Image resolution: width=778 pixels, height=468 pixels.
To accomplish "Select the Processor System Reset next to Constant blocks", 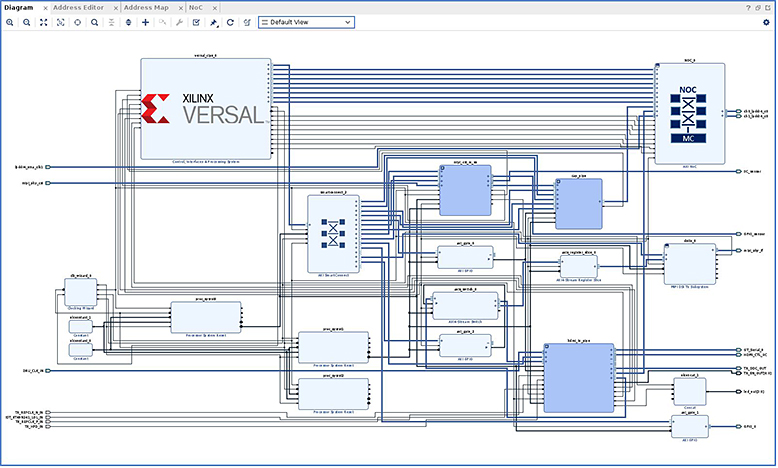I will (x=206, y=318).
